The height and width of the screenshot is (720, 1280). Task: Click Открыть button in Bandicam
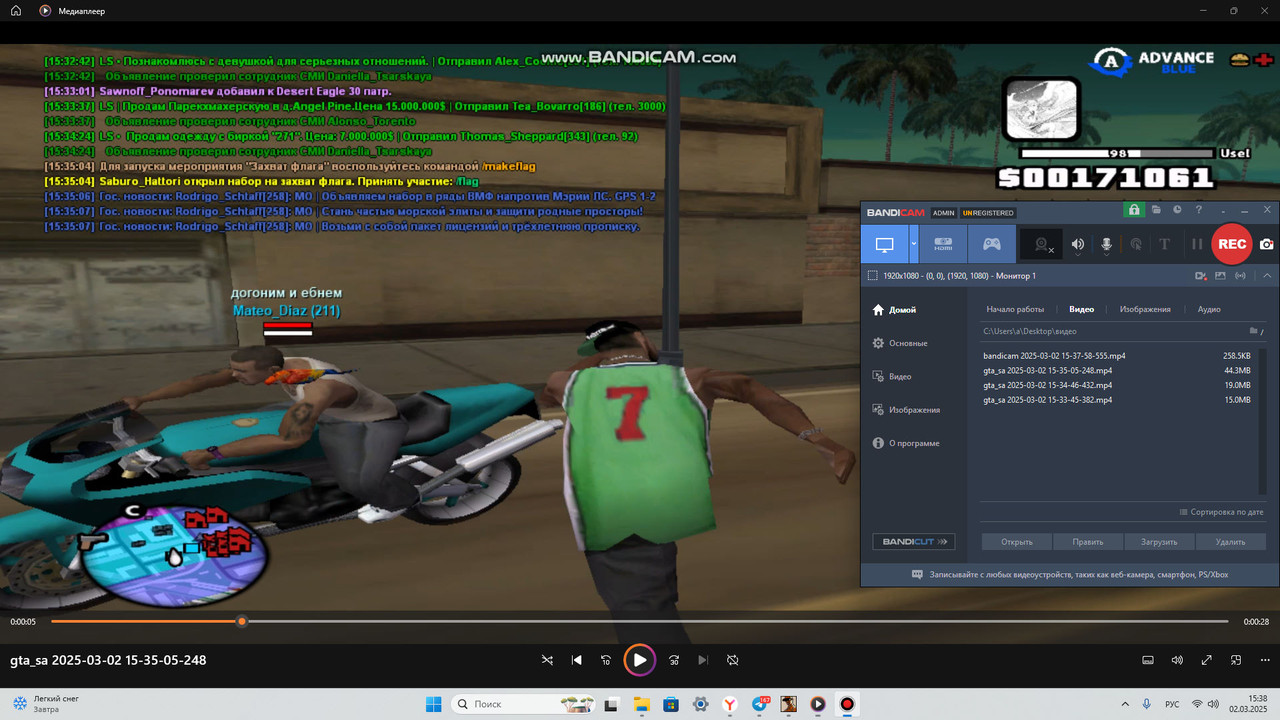pos(1016,541)
